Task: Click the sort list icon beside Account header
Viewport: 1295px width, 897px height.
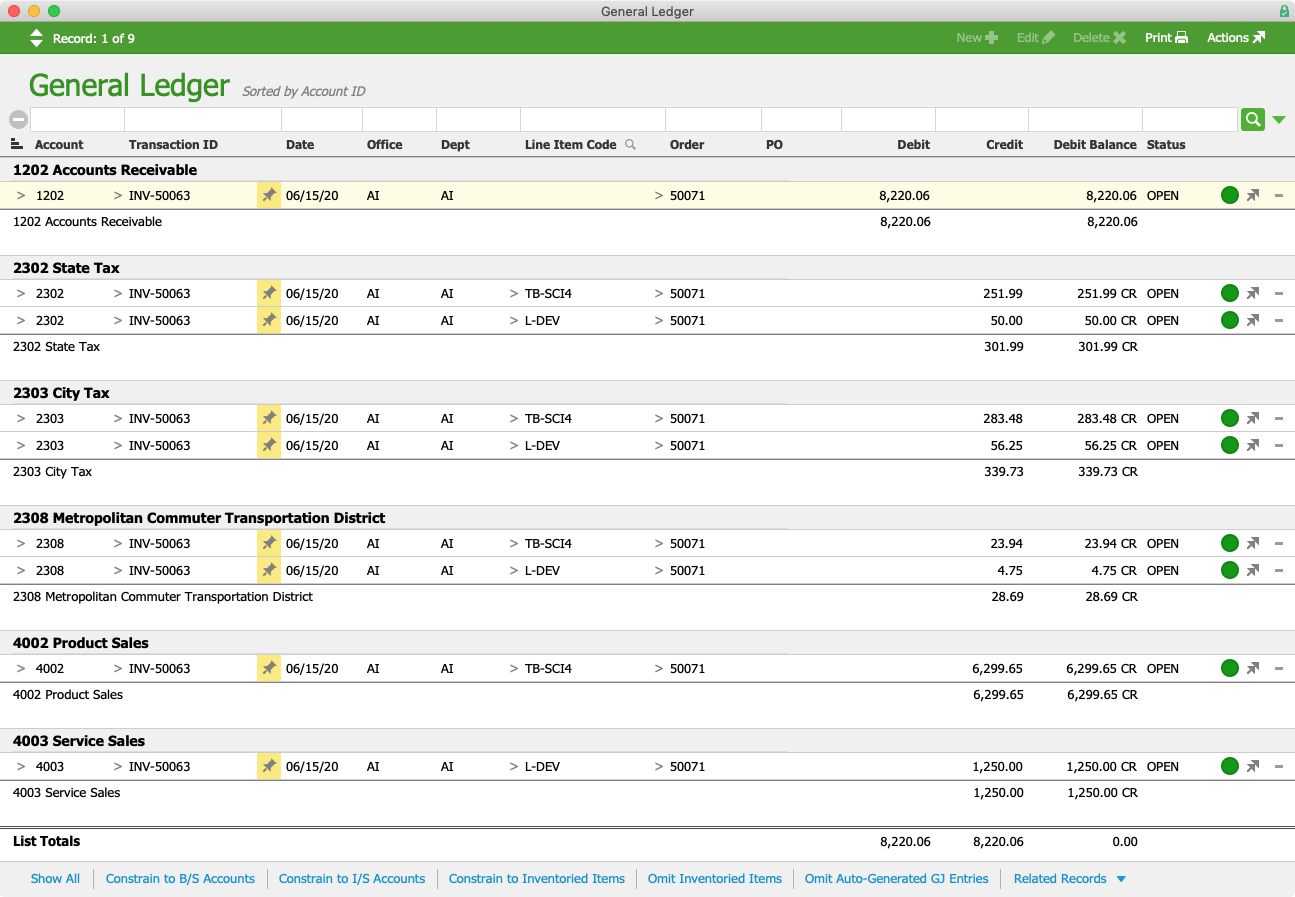Action: [x=17, y=144]
